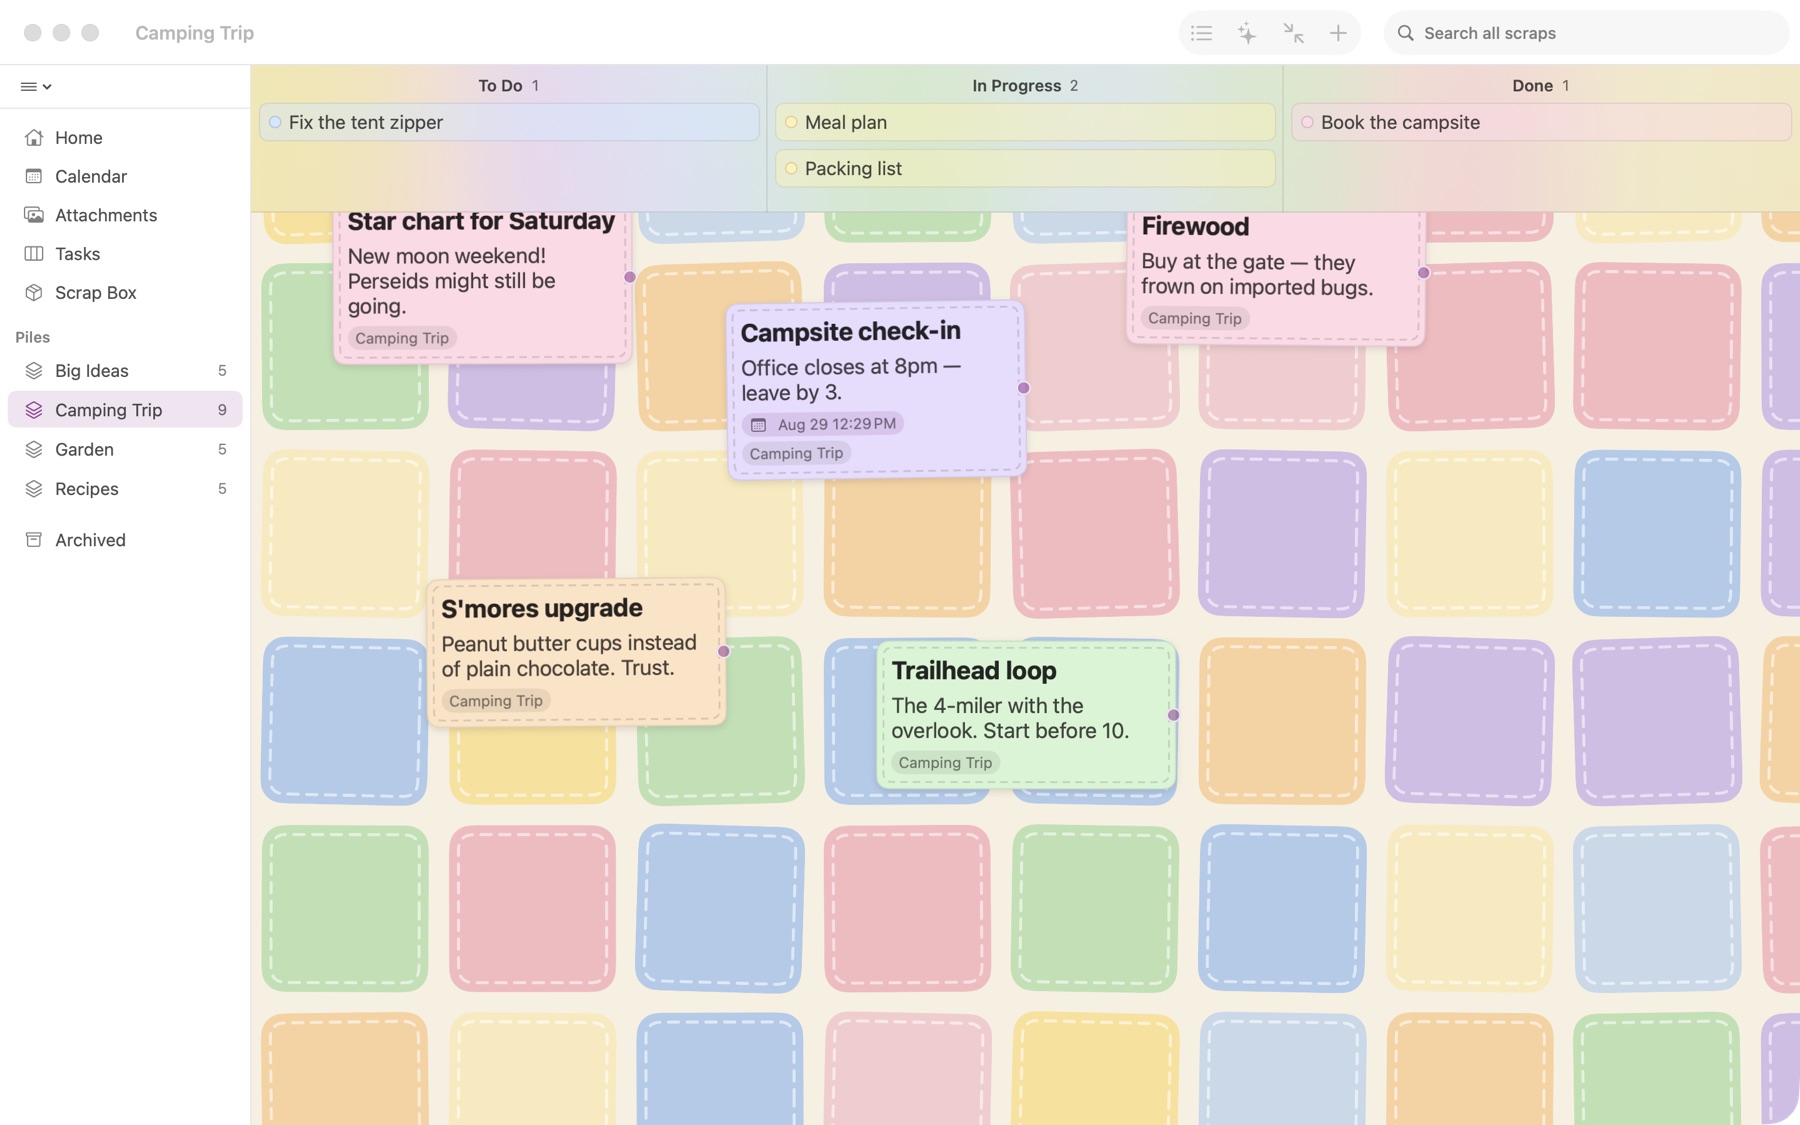
Task: Click the Done column header
Action: (1541, 86)
